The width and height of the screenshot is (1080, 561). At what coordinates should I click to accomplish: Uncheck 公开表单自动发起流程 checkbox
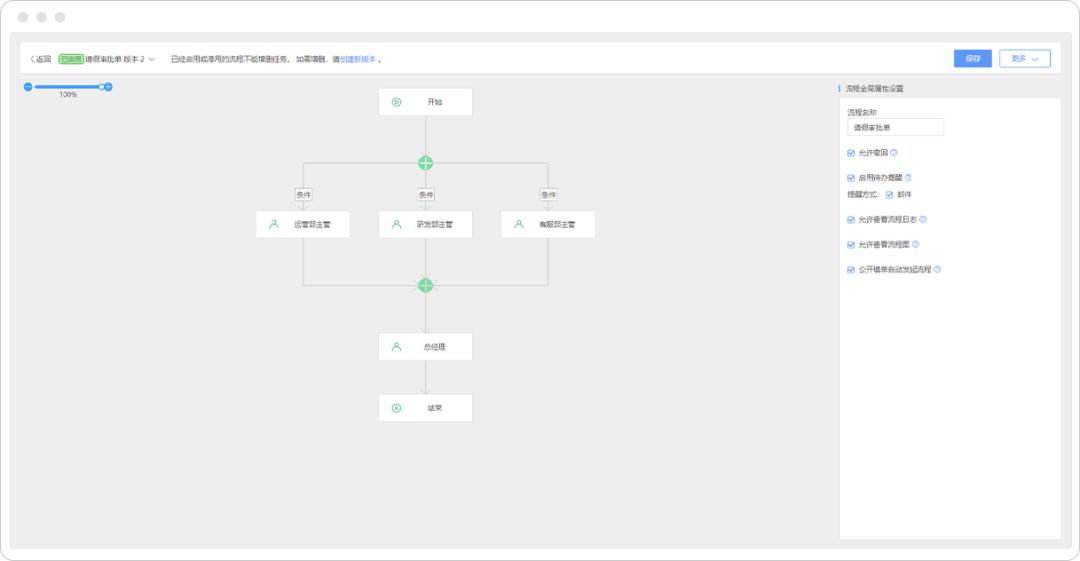[x=851, y=269]
